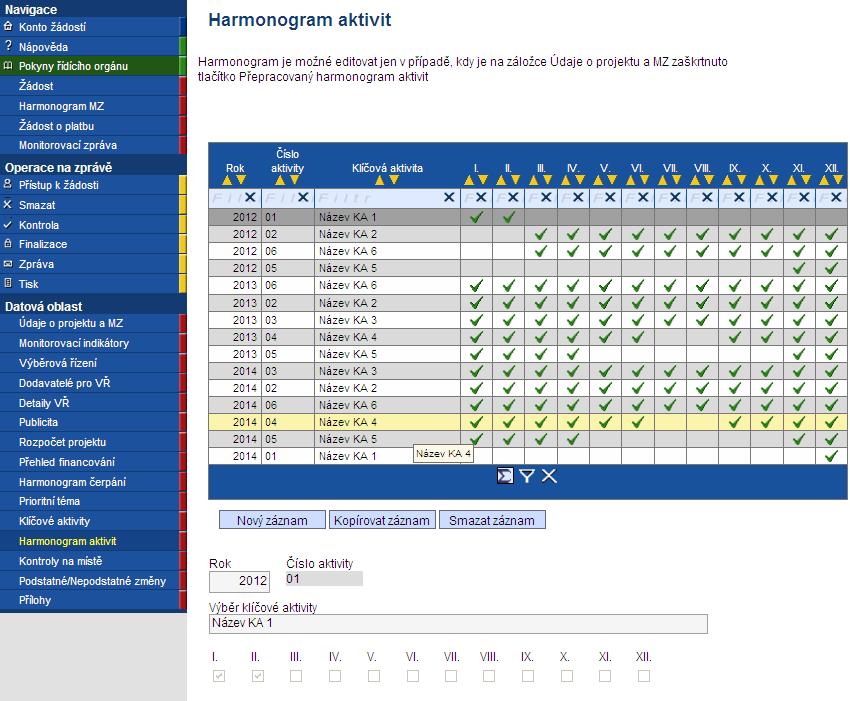The image size is (850, 701).
Task: Sort Rok column descending
Action: pyautogui.click(x=241, y=180)
